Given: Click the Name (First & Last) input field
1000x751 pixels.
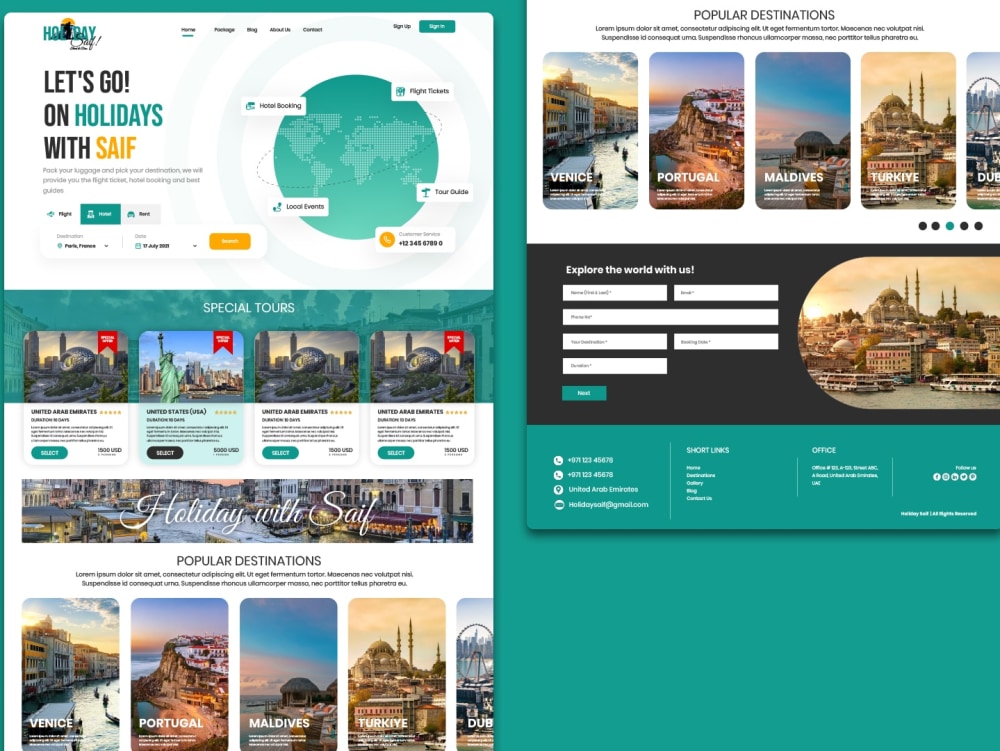Looking at the screenshot, I should pyautogui.click(x=615, y=293).
